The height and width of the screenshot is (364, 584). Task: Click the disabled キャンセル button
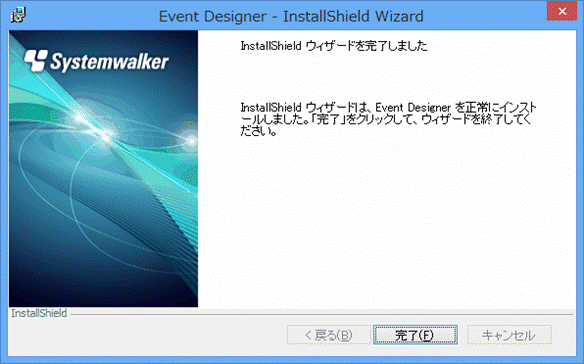click(x=509, y=335)
